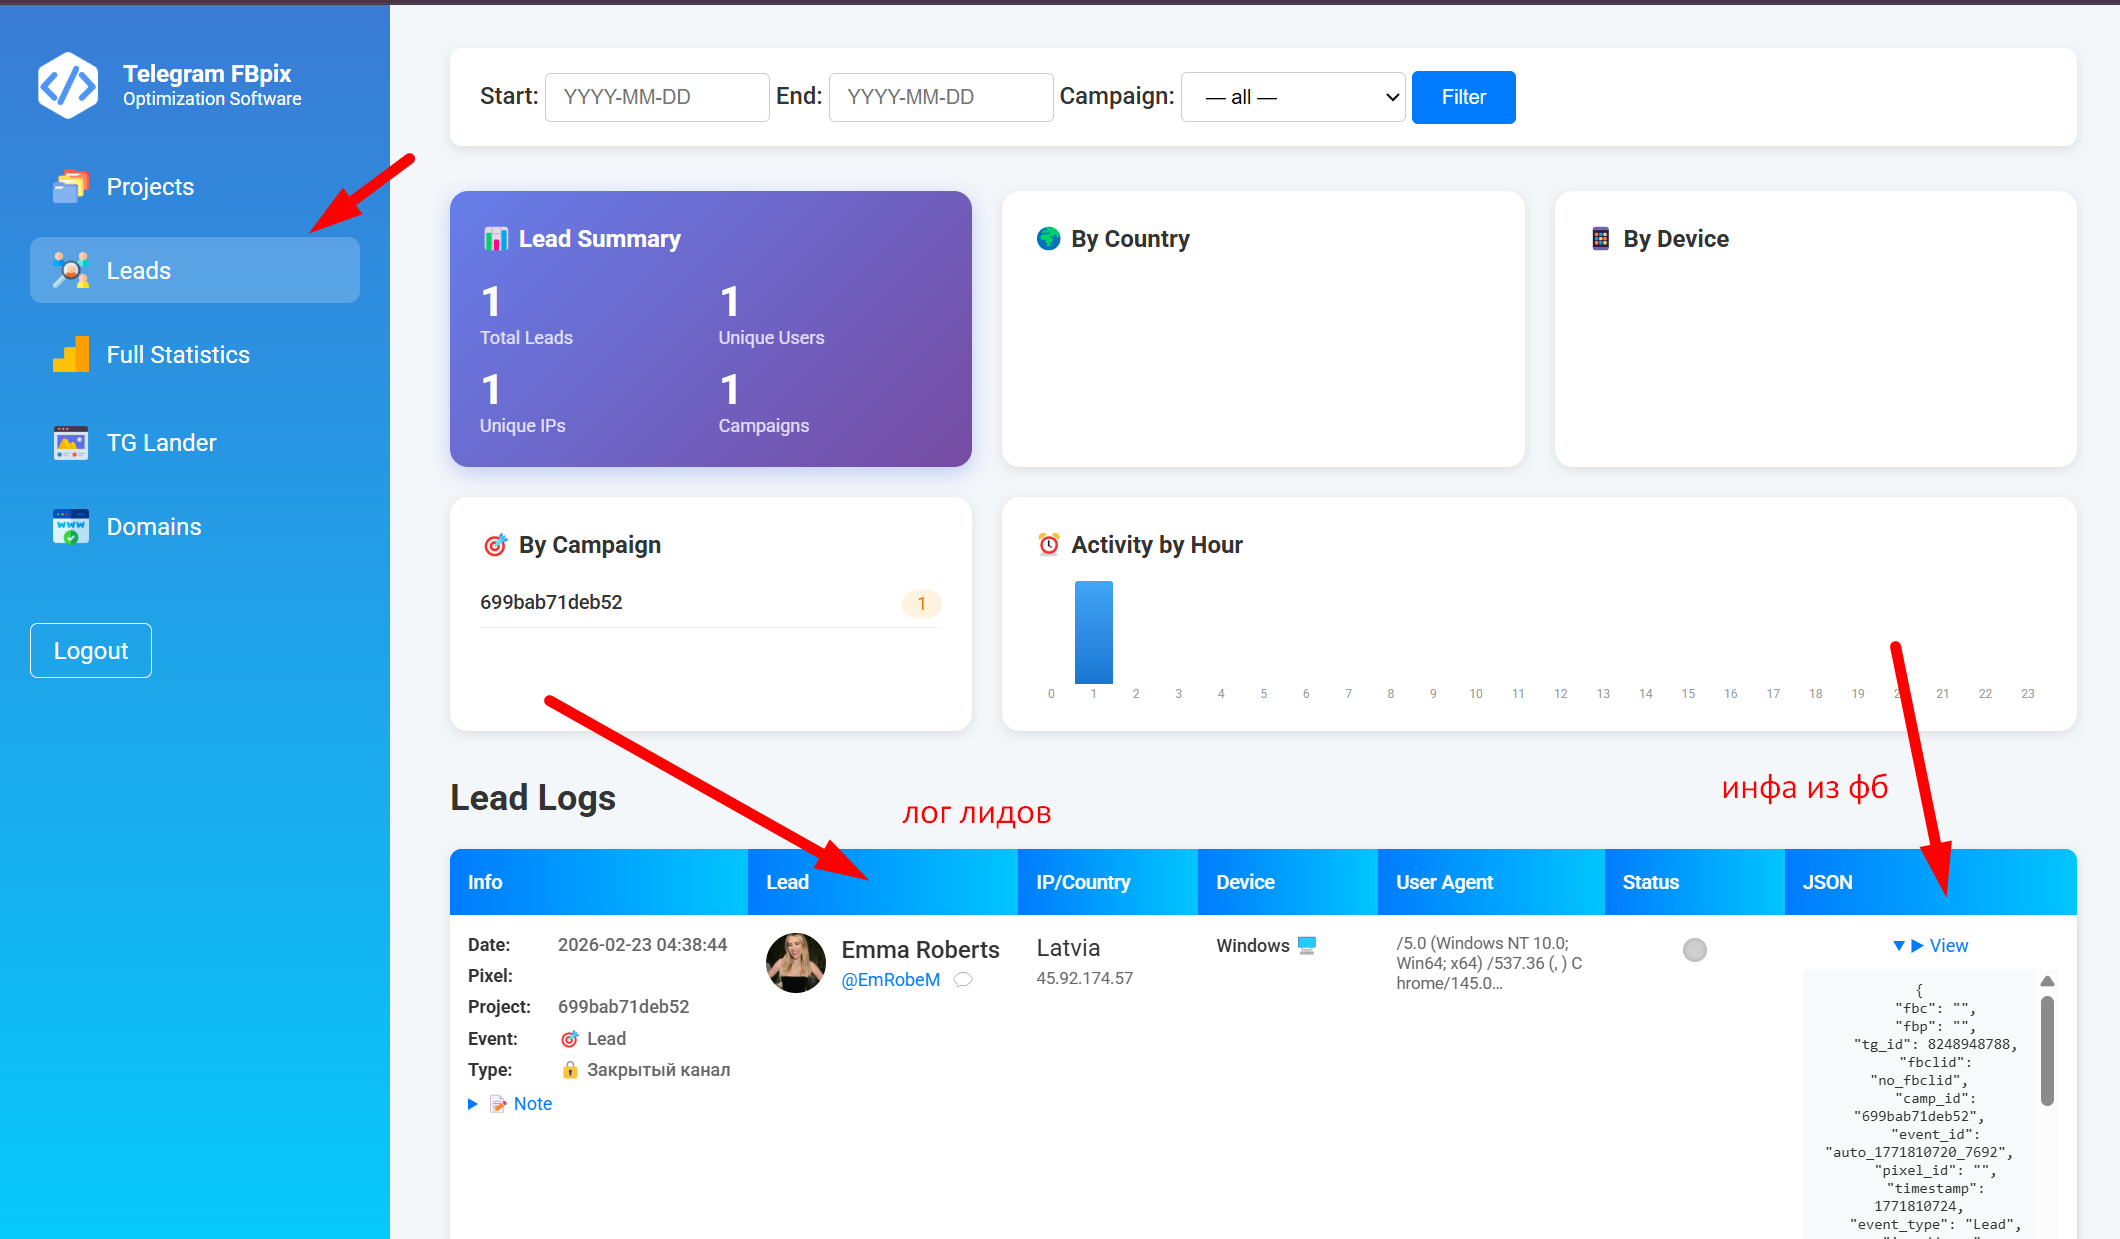Open the Full Statistics menu item
The image size is (2120, 1239).
178,355
